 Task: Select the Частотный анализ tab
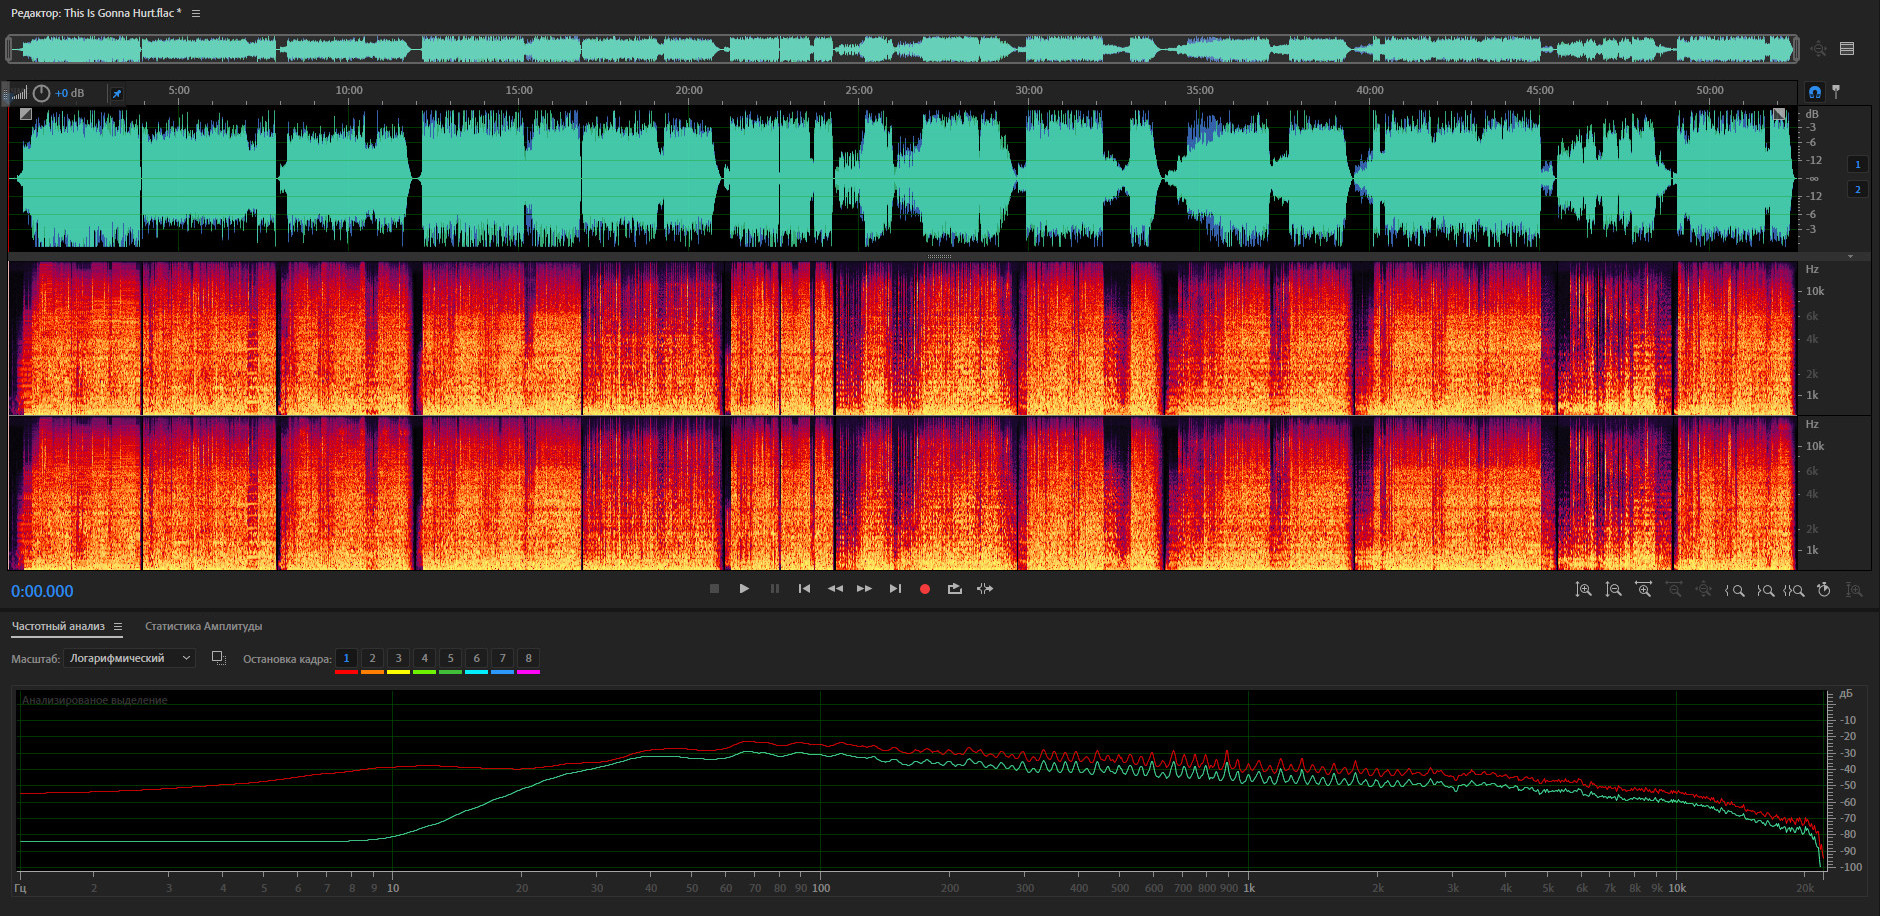point(58,627)
